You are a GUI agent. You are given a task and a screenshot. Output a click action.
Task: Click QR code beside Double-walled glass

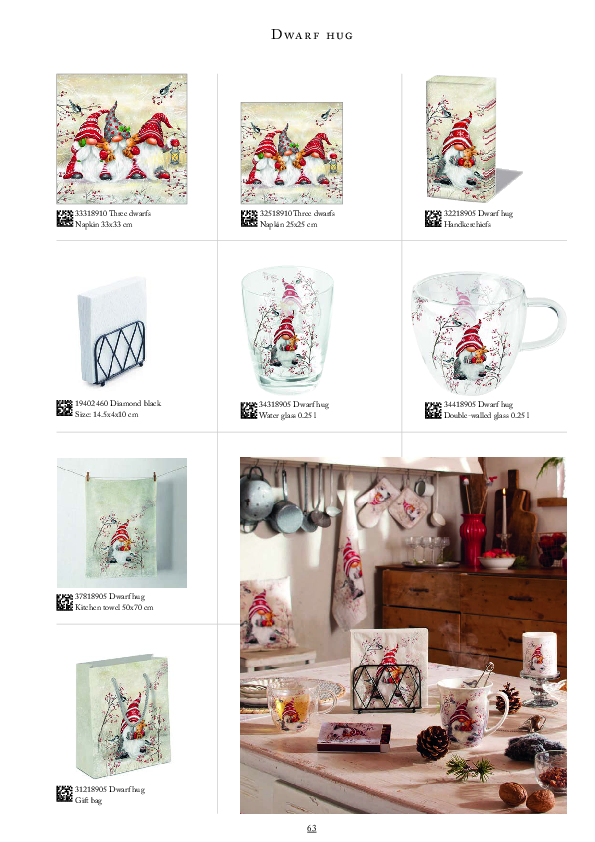click(x=433, y=410)
